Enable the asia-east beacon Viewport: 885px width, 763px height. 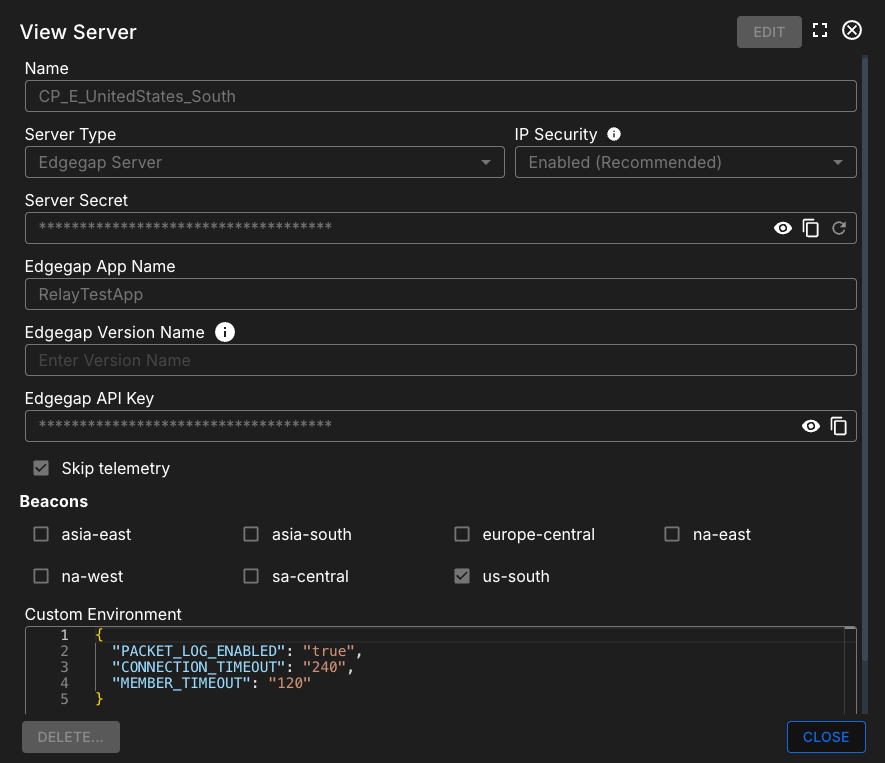click(x=41, y=534)
